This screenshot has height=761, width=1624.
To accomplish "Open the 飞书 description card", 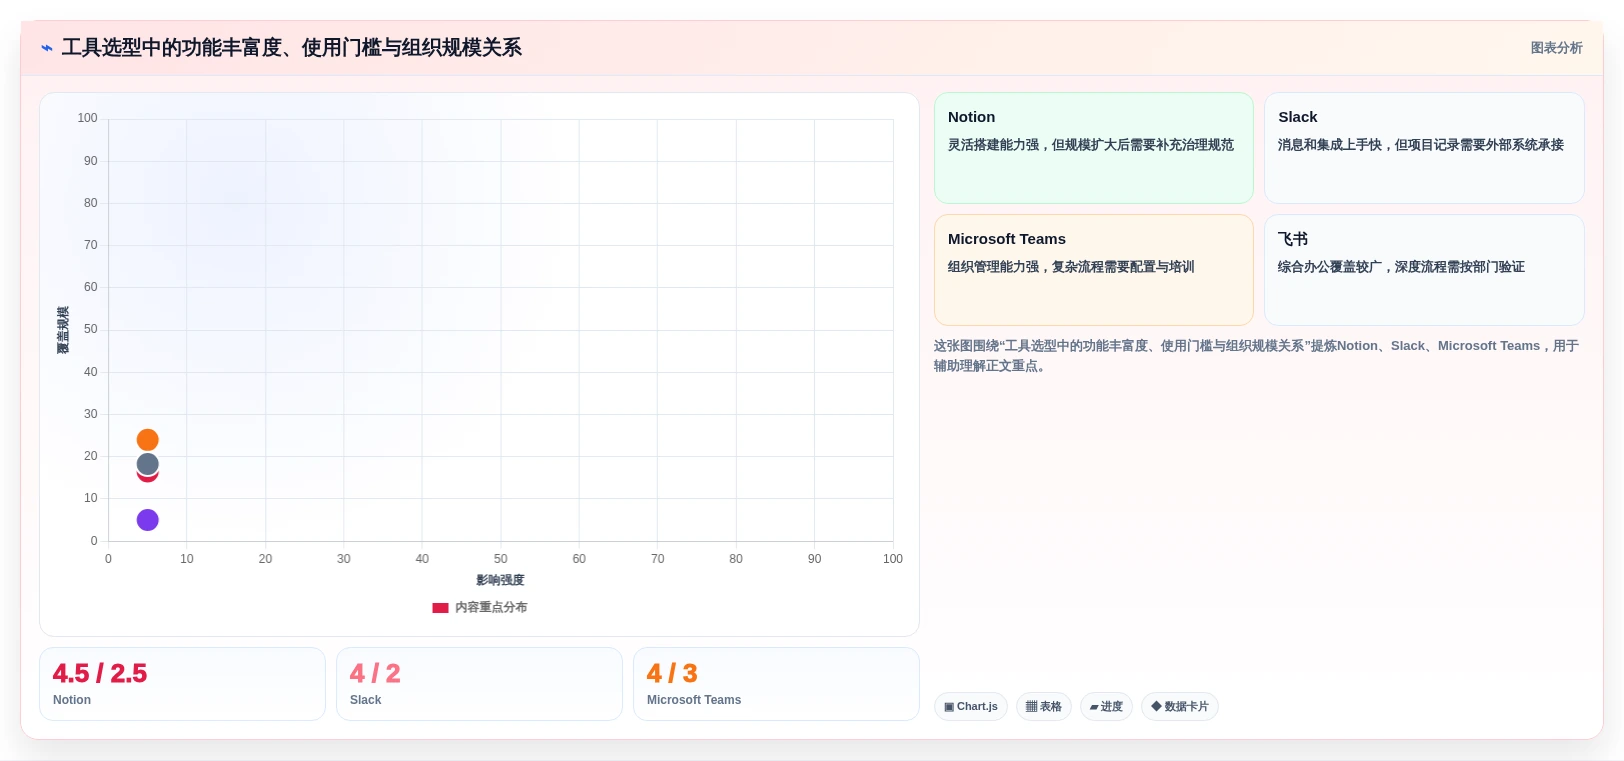I will 1424,270.
